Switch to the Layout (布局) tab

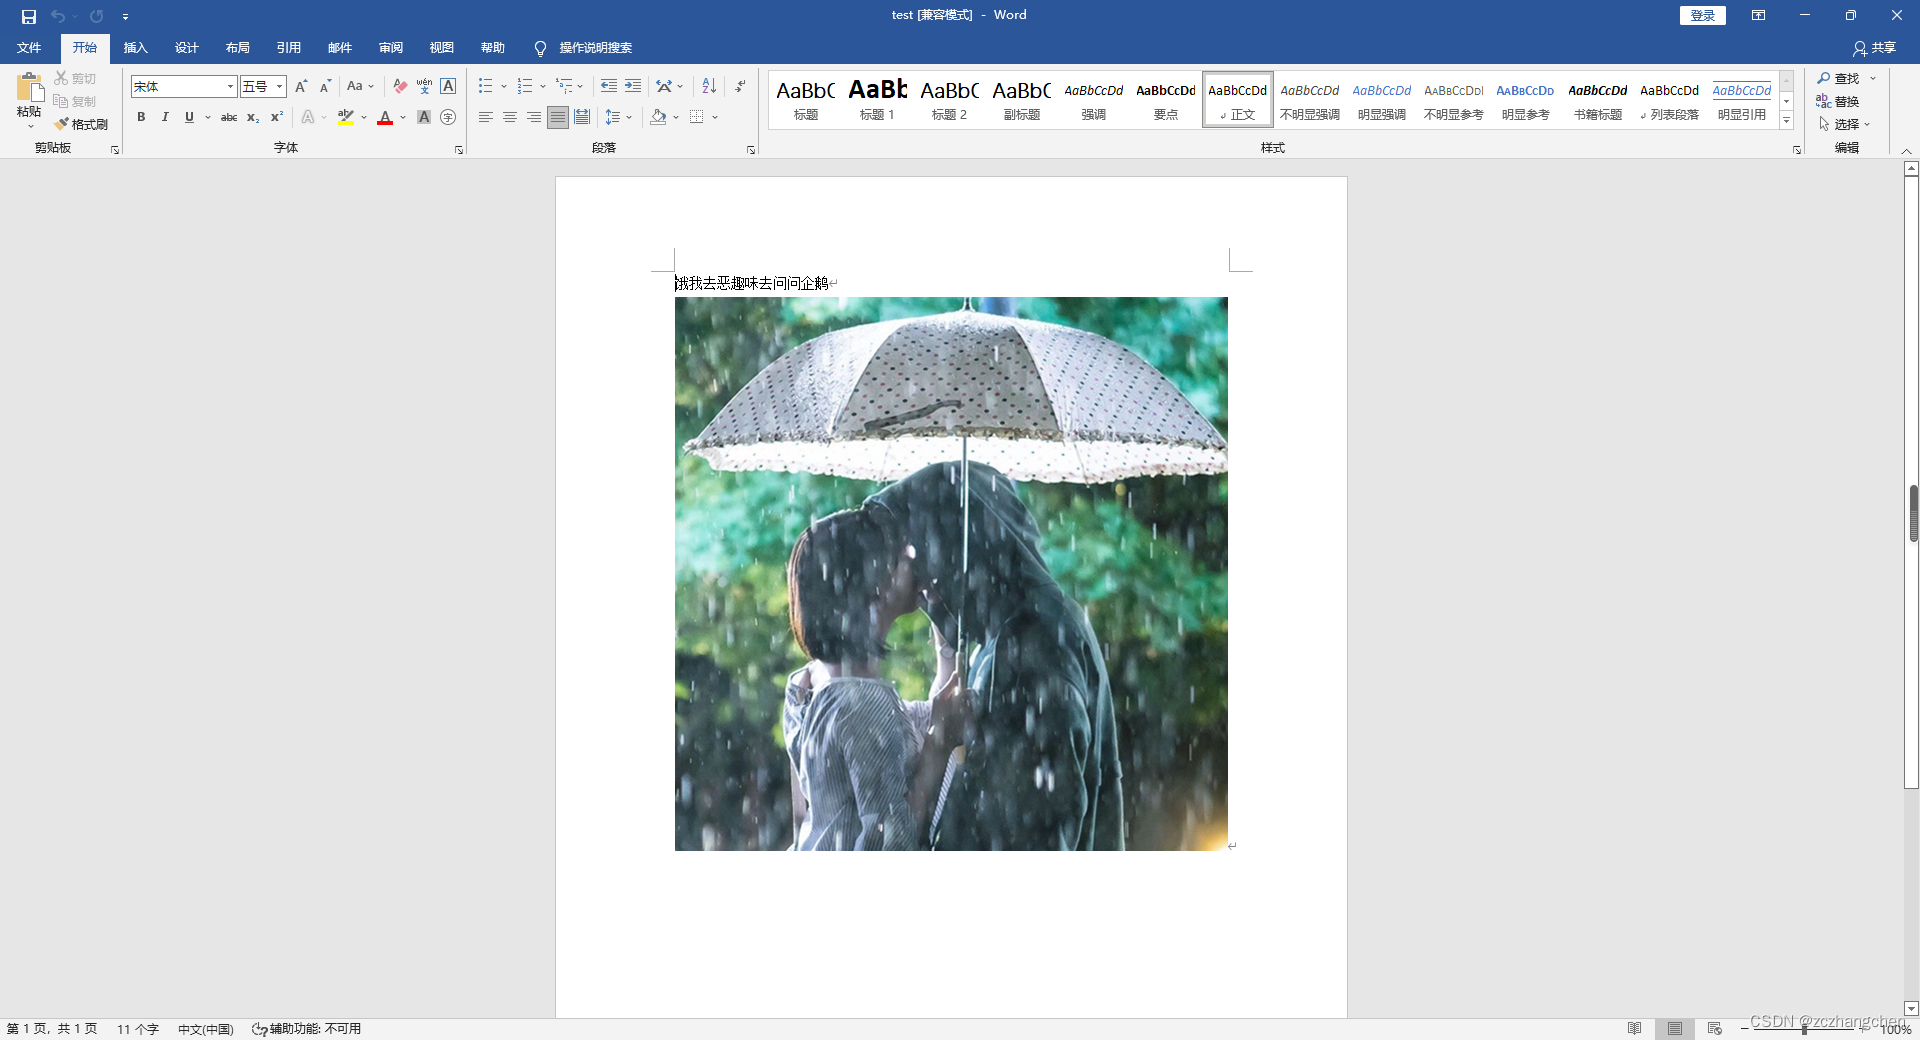(237, 48)
